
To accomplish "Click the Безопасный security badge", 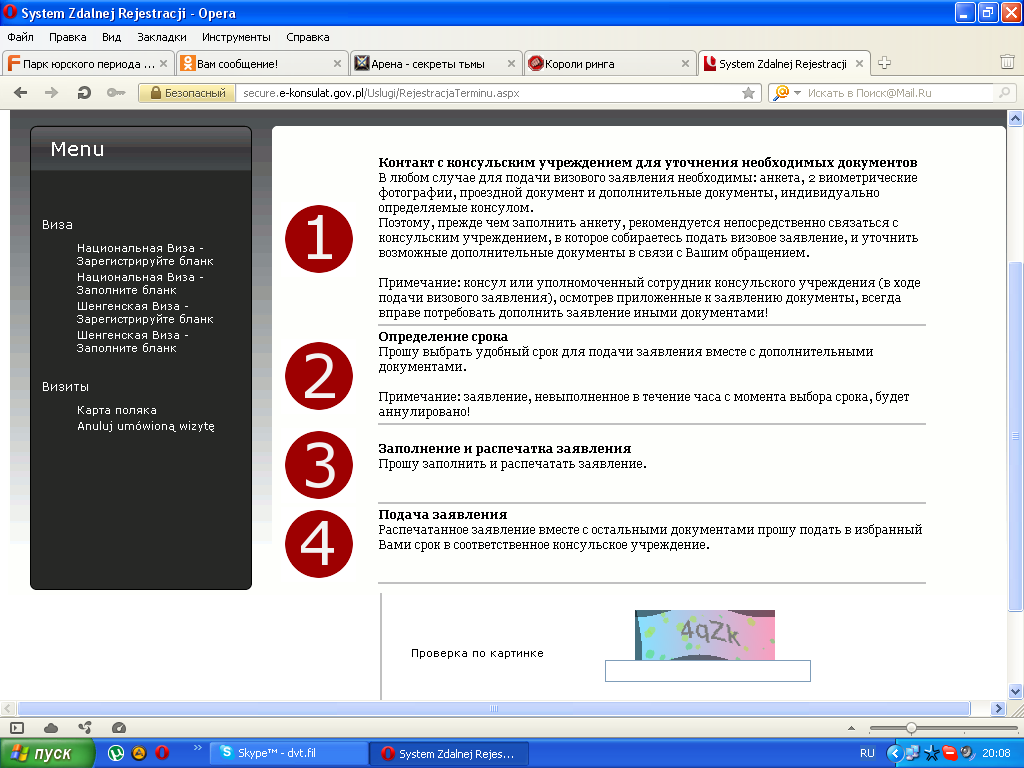I will pos(187,93).
